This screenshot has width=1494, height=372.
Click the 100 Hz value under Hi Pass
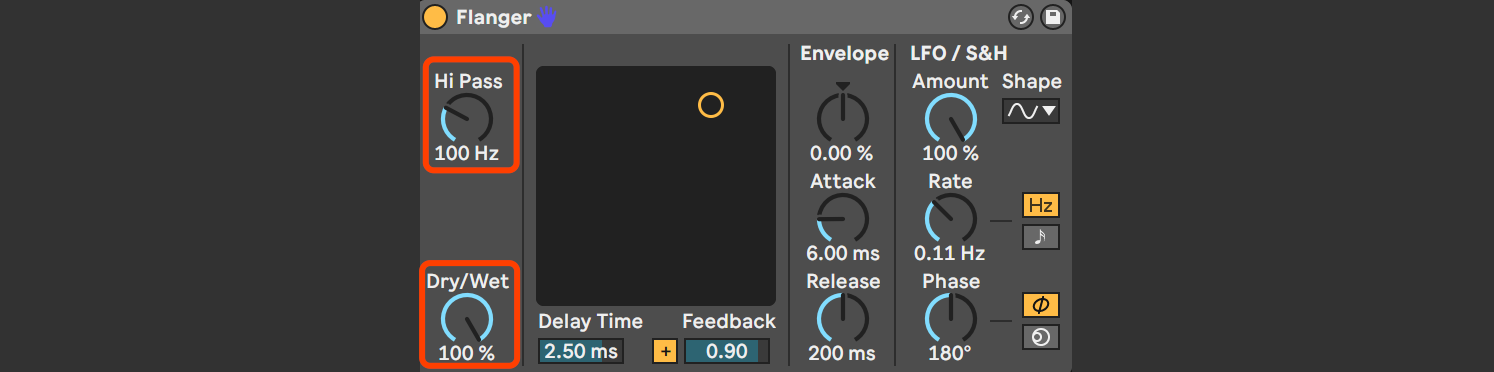pos(466,154)
